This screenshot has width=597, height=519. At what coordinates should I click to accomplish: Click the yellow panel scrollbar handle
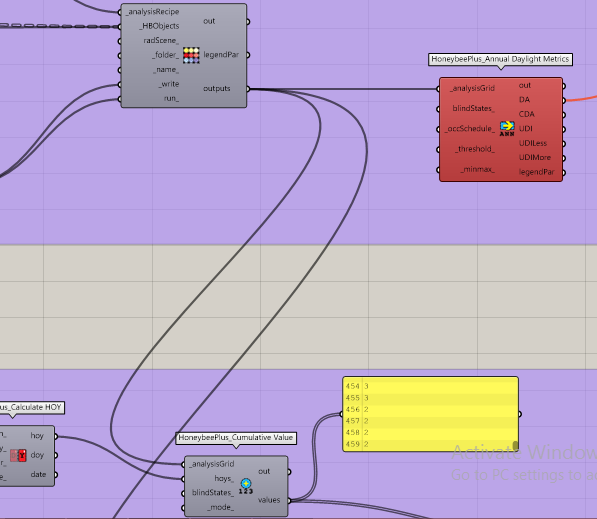pos(516,446)
